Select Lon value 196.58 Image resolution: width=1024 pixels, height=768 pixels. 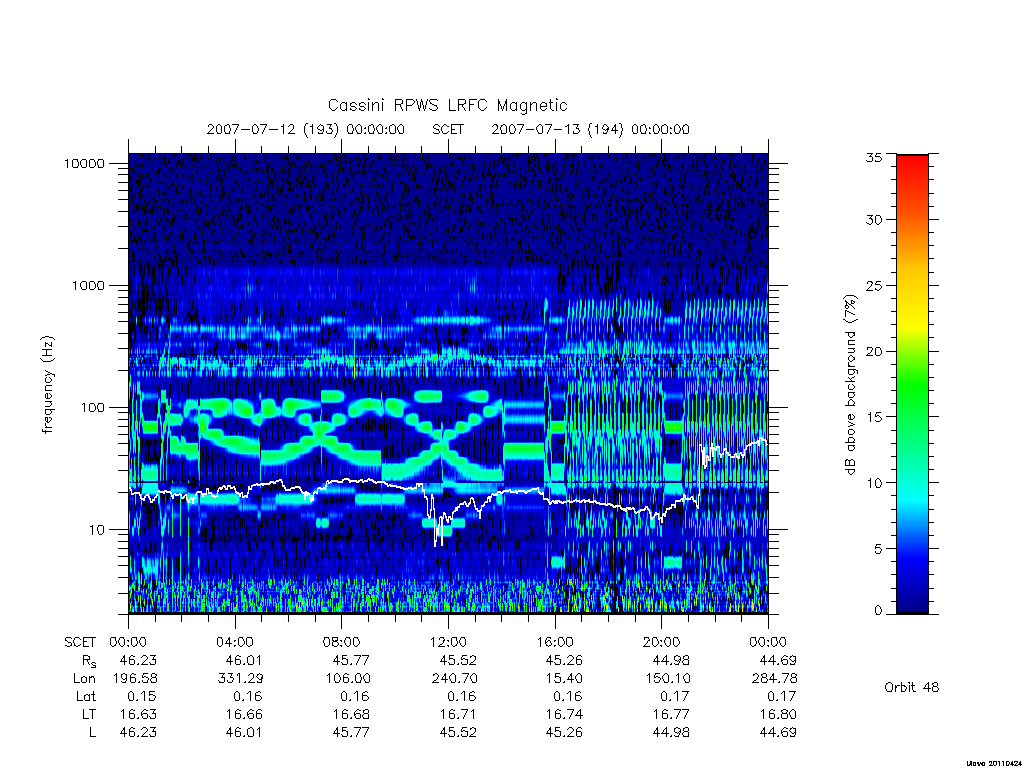pyautogui.click(x=135, y=679)
